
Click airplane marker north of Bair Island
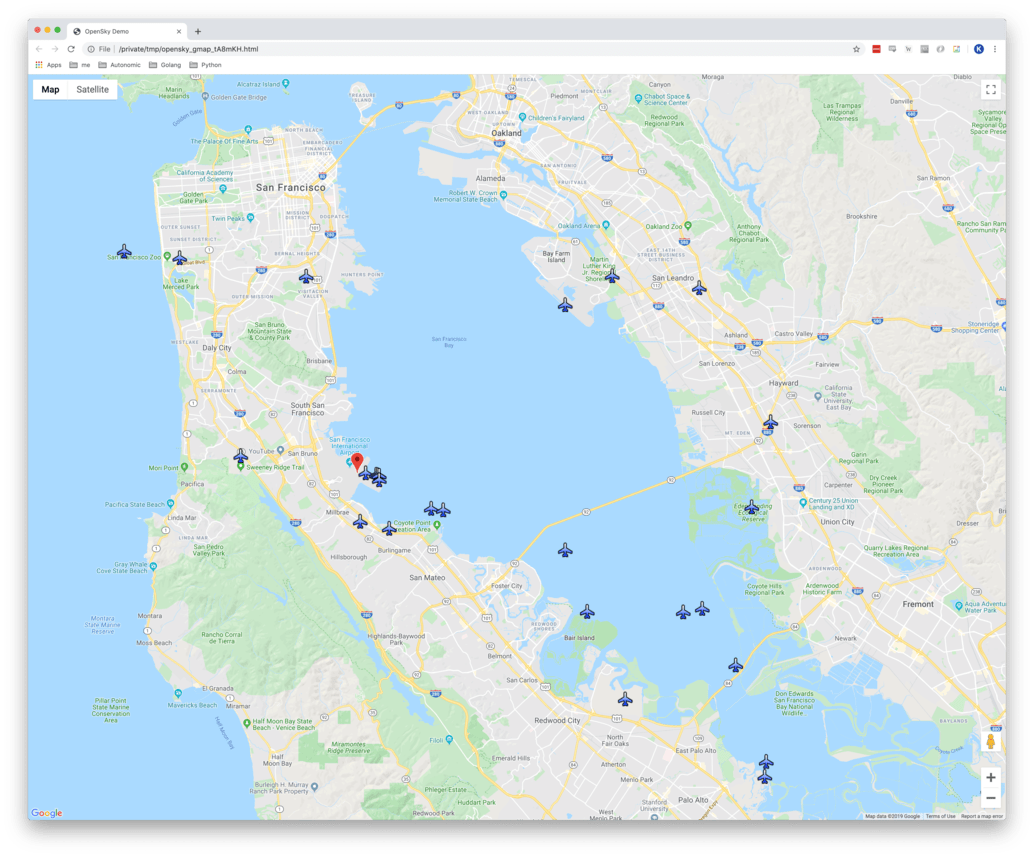point(587,611)
